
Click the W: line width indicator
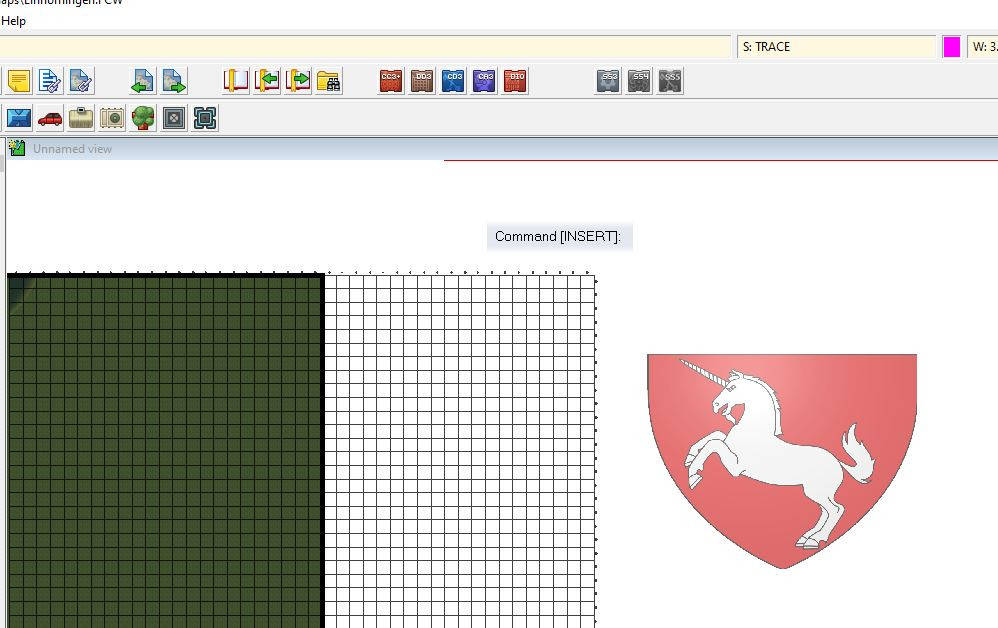(x=983, y=46)
